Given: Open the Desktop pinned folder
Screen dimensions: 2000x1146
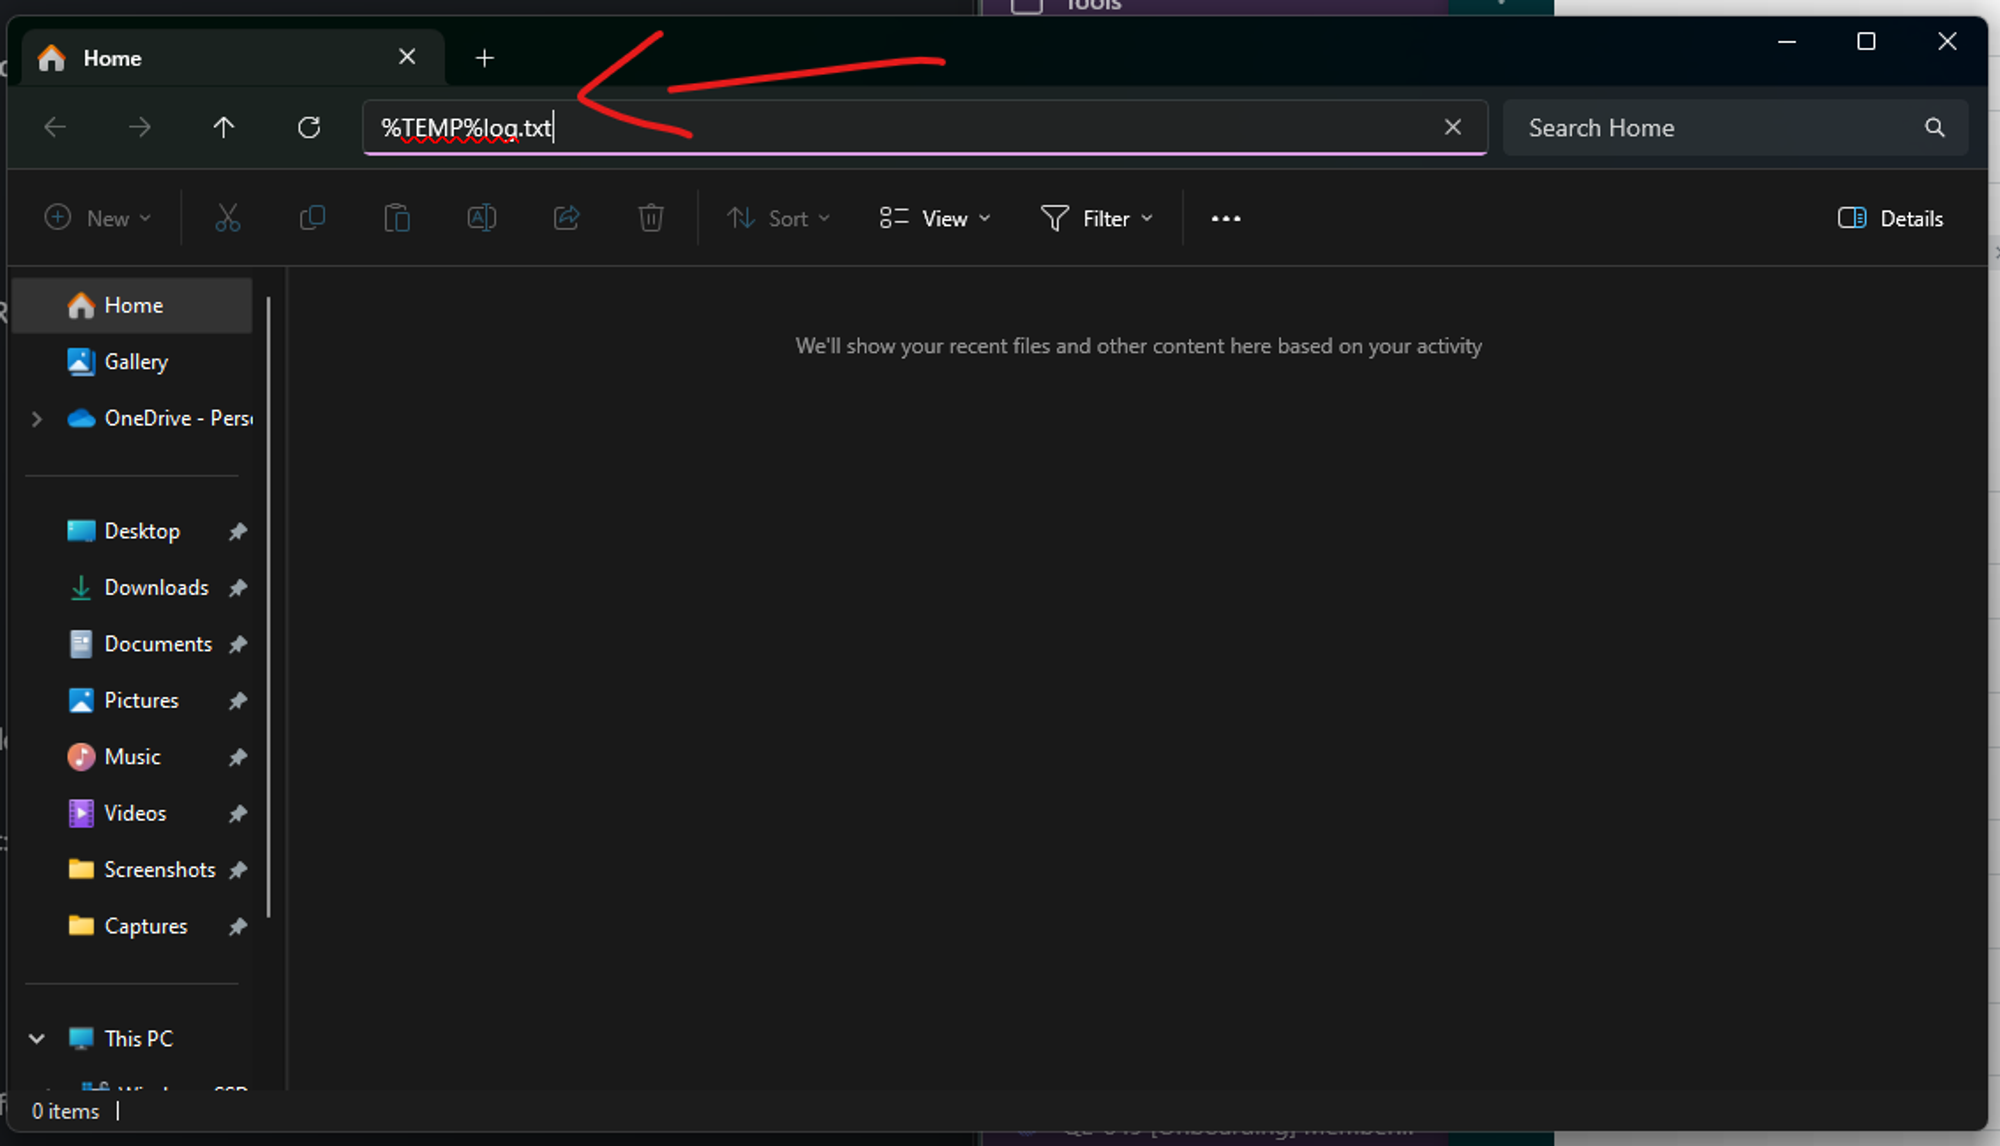Looking at the screenshot, I should 133,531.
